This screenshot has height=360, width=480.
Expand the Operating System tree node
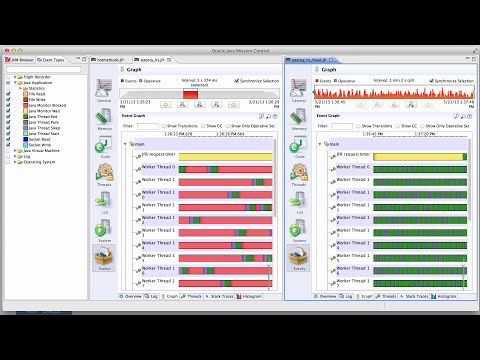point(15,162)
